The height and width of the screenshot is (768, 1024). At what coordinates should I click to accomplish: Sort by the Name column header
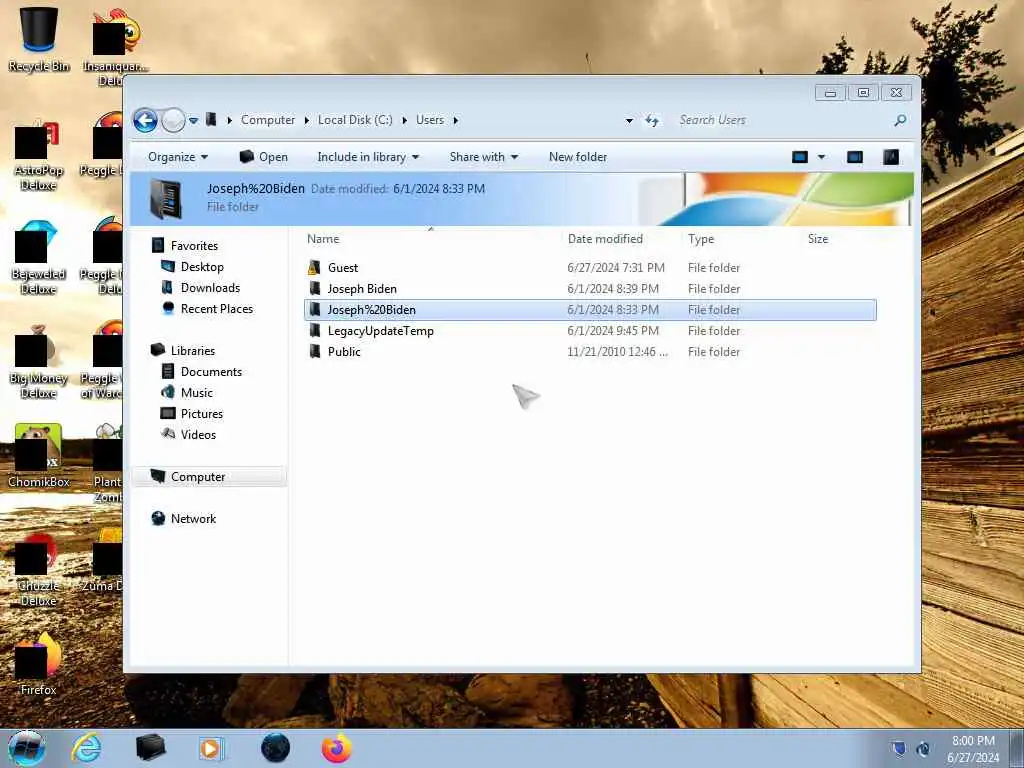click(x=323, y=239)
